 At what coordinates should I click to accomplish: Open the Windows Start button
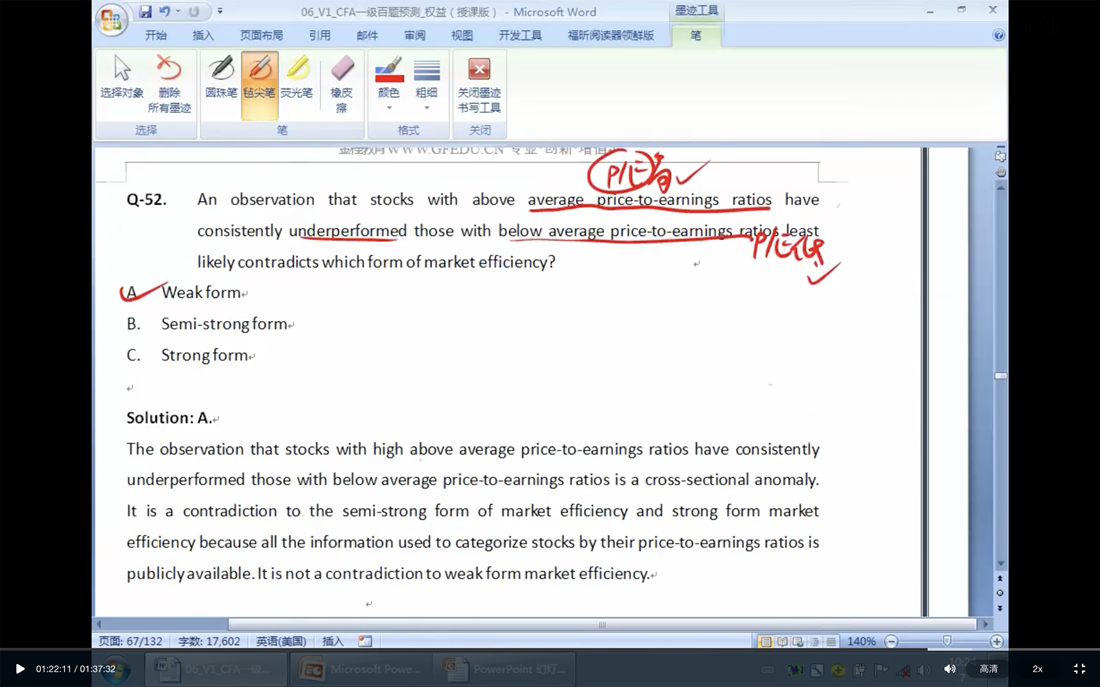[x=116, y=669]
